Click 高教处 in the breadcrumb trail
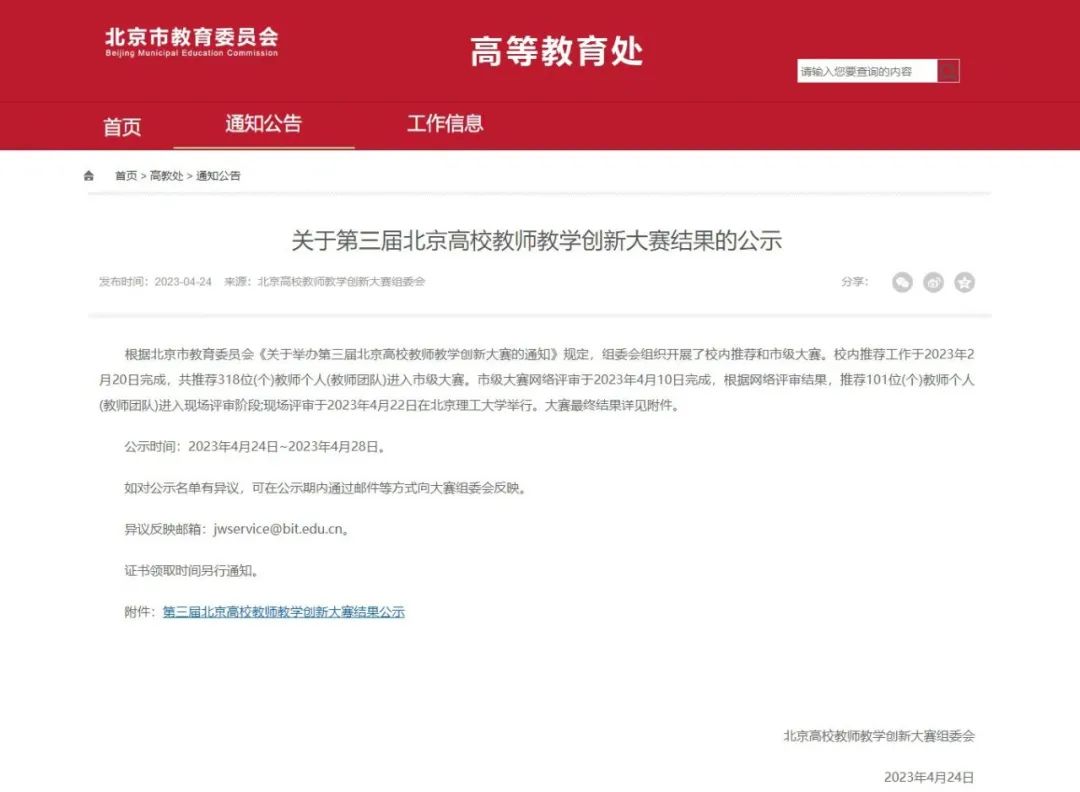 click(x=167, y=176)
